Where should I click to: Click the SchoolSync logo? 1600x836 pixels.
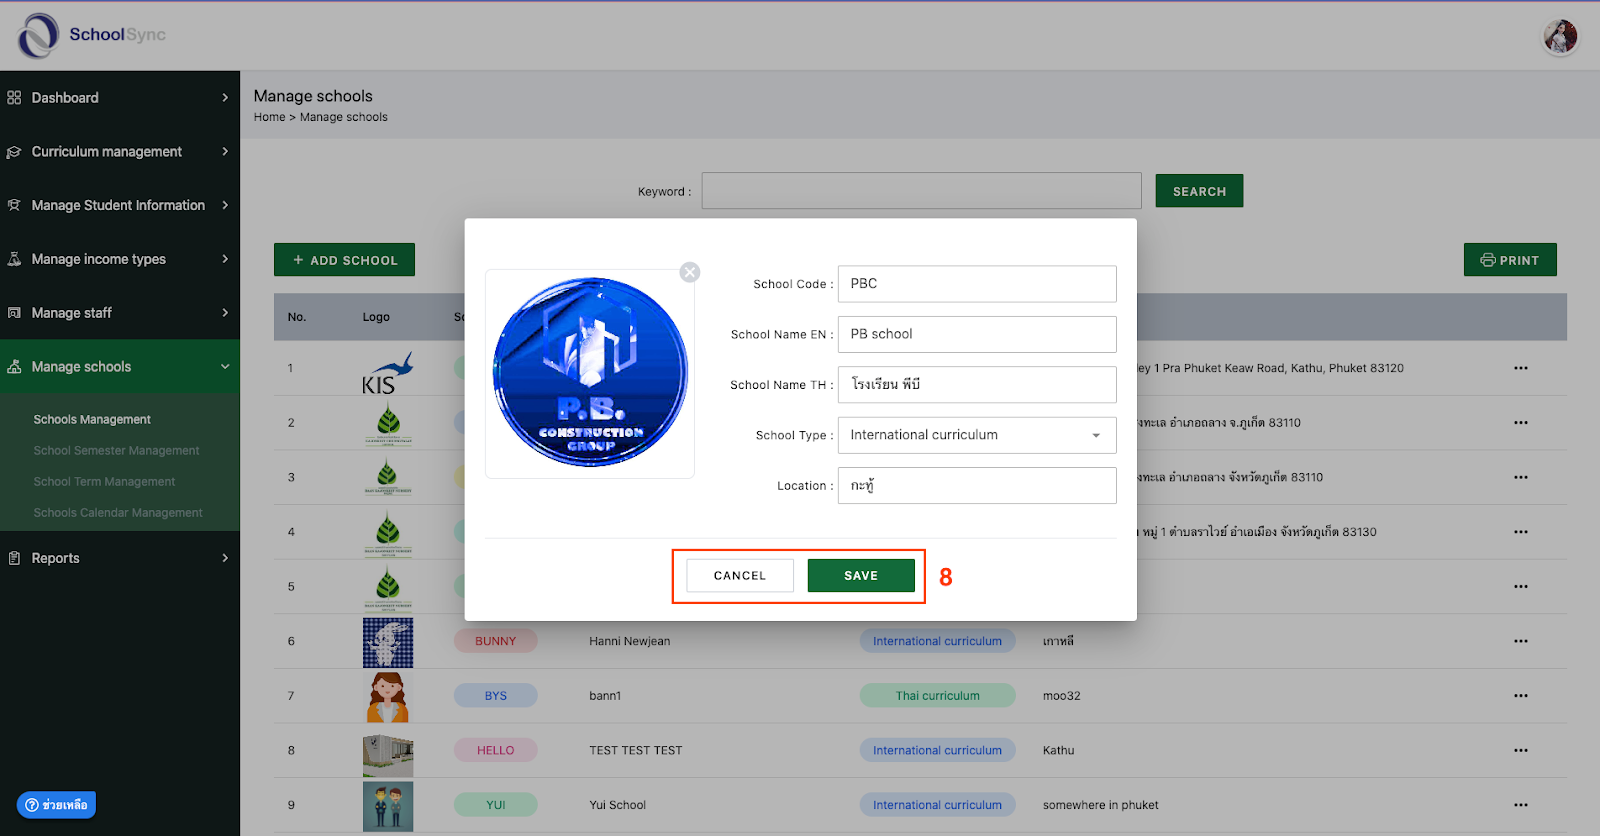coord(91,35)
